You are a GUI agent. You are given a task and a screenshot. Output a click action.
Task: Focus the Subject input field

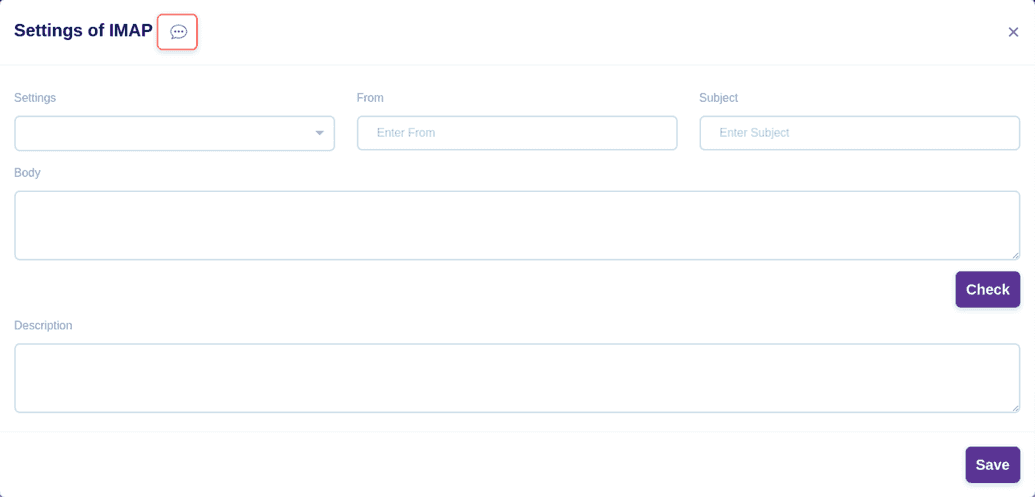tap(859, 133)
